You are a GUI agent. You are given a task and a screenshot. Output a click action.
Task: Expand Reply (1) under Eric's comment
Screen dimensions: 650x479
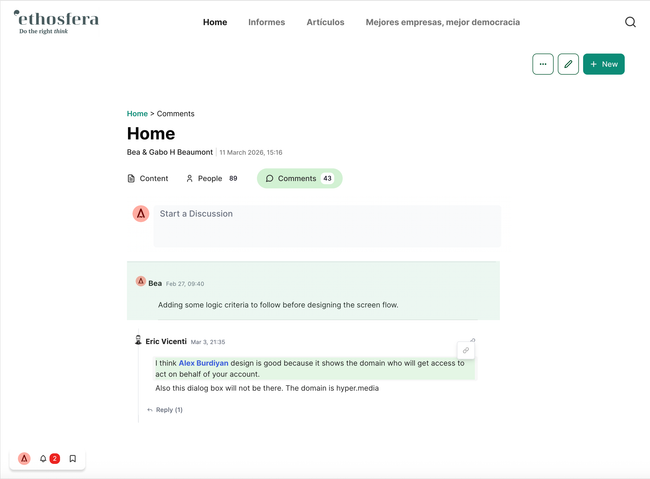click(165, 410)
